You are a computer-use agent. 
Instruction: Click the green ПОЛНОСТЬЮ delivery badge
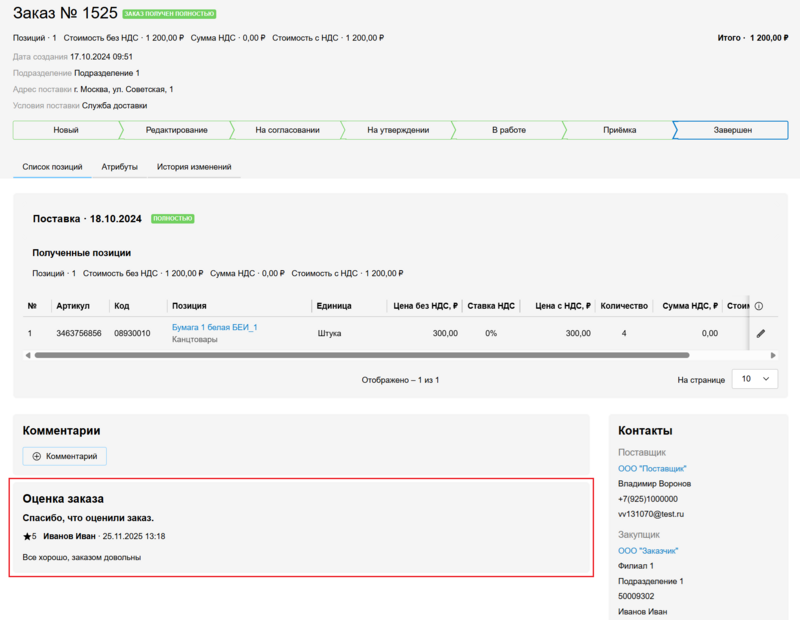coord(172,218)
